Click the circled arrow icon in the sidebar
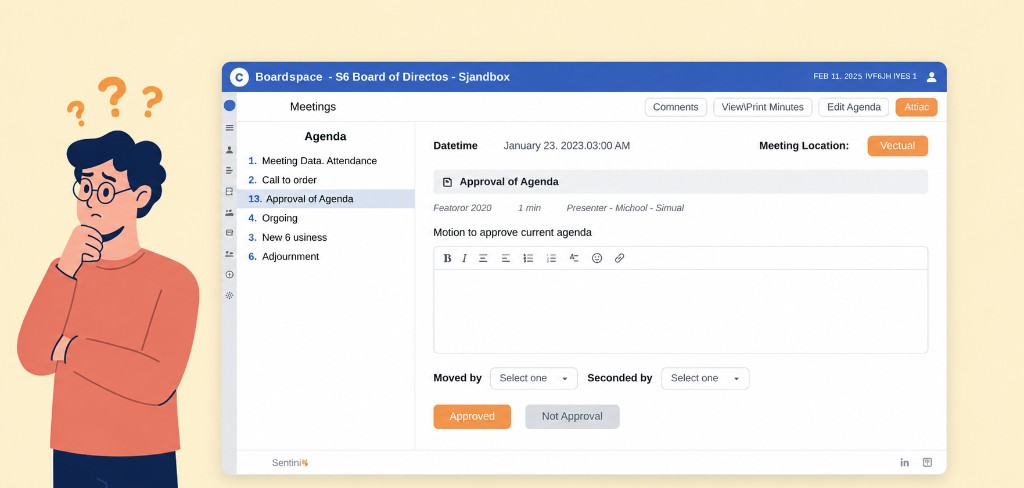Screen dimensions: 1024x488 click(x=229, y=274)
